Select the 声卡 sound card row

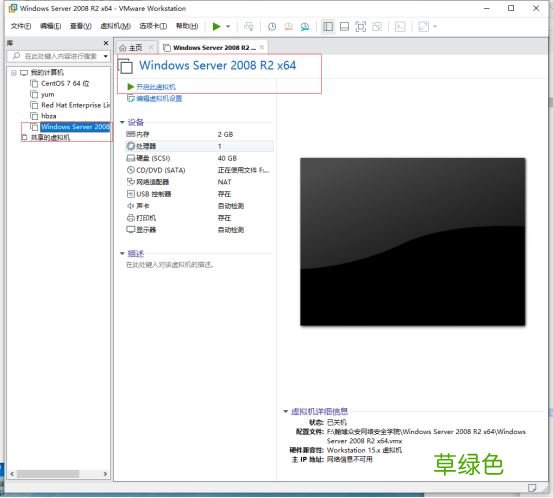click(x=199, y=206)
